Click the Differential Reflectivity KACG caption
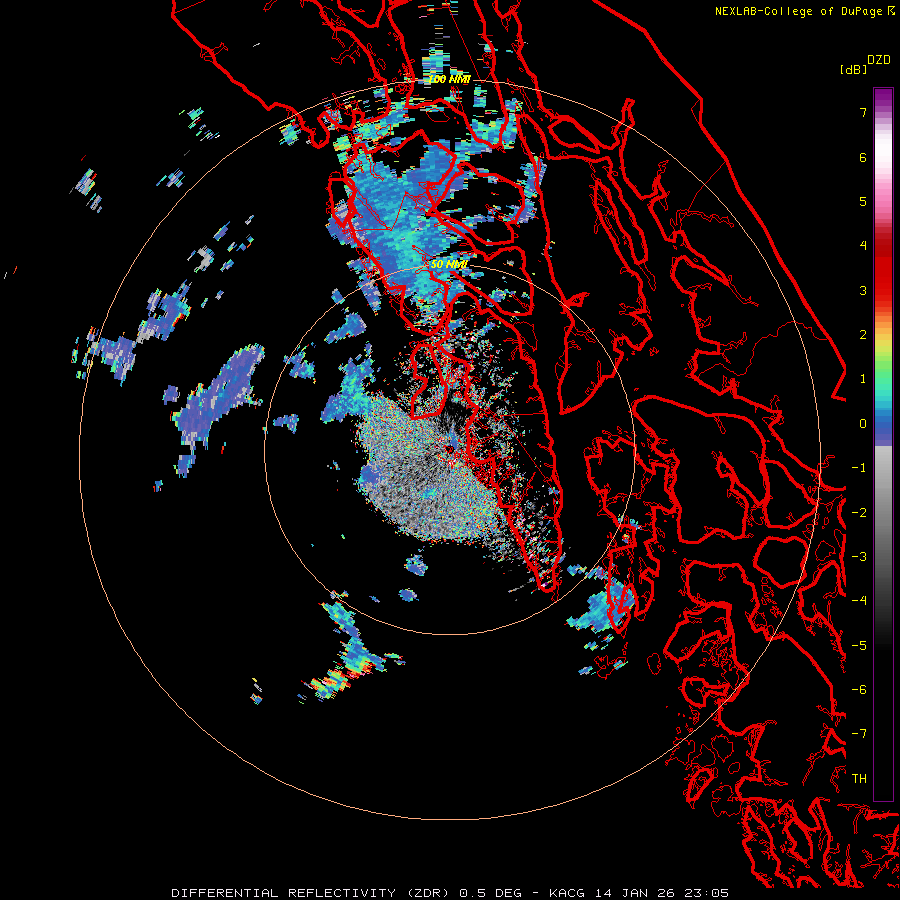The width and height of the screenshot is (900, 900). coord(450,893)
